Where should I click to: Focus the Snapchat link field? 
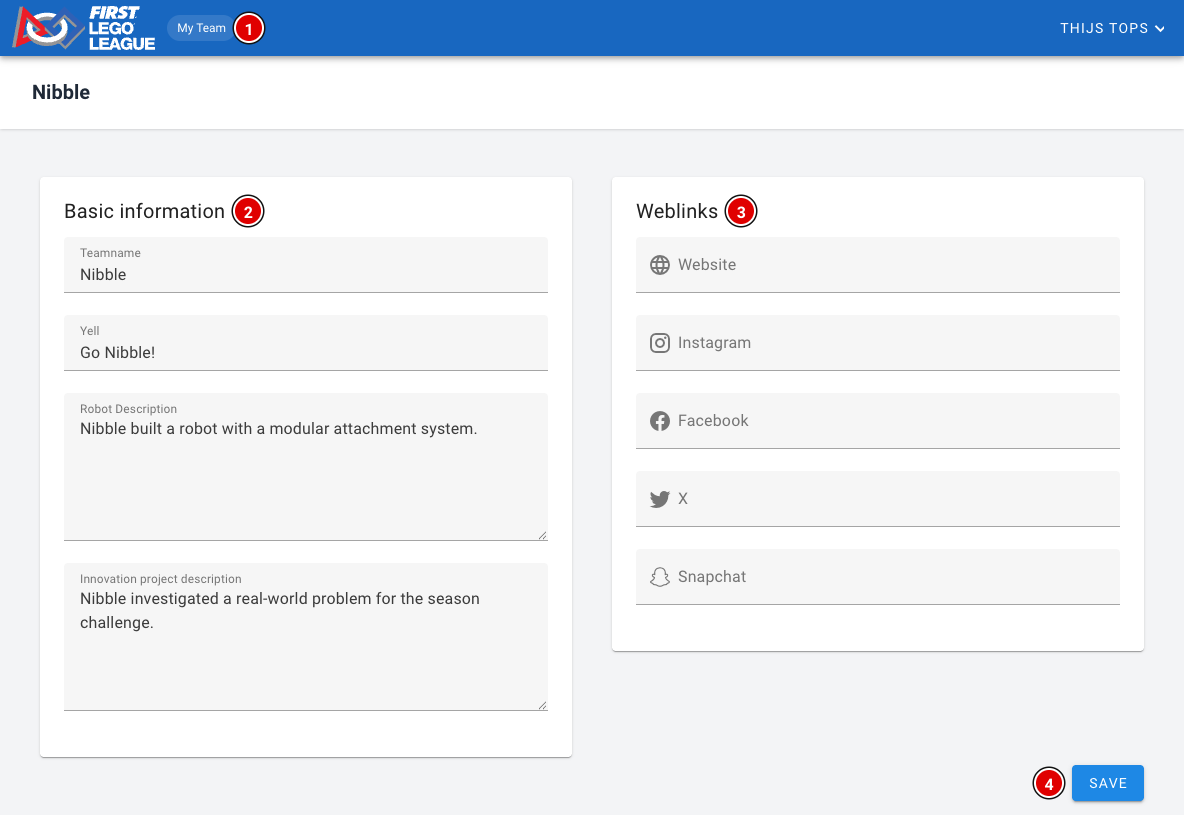pyautogui.click(x=877, y=577)
